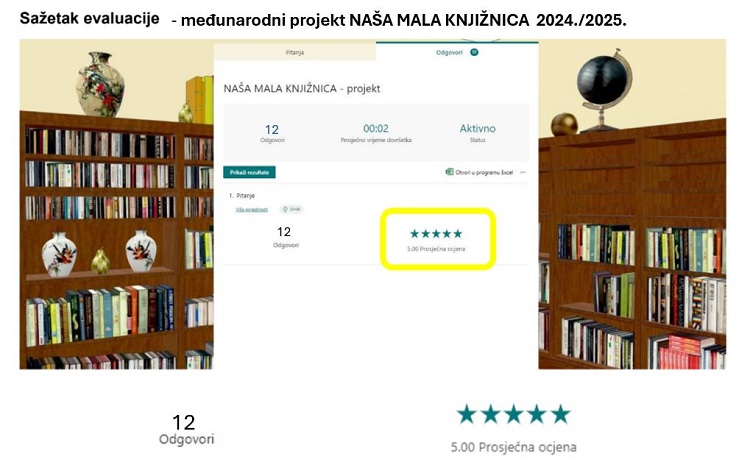Switch to the Pitanja tab

pyautogui.click(x=295, y=52)
